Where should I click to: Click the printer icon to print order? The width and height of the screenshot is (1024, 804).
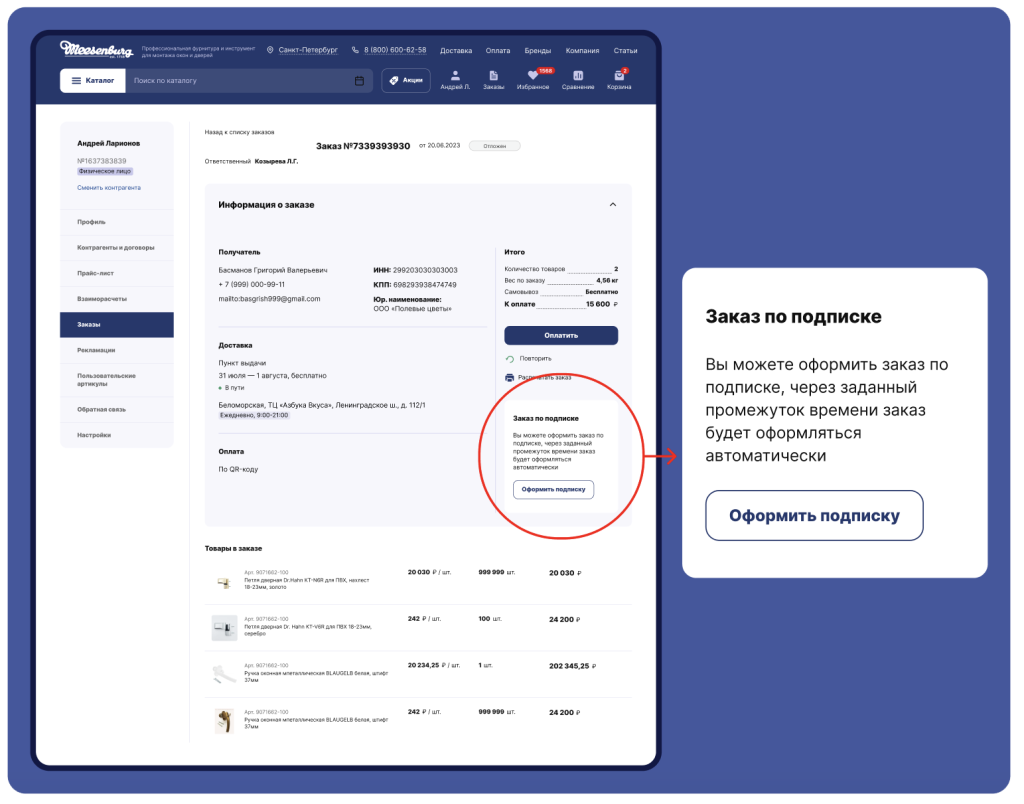point(510,378)
